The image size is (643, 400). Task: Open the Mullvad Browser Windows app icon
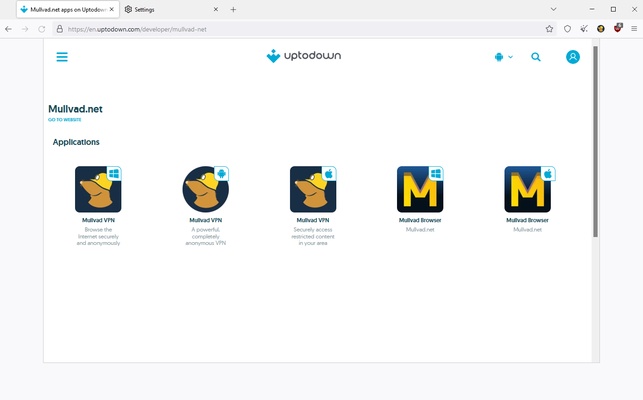420,189
